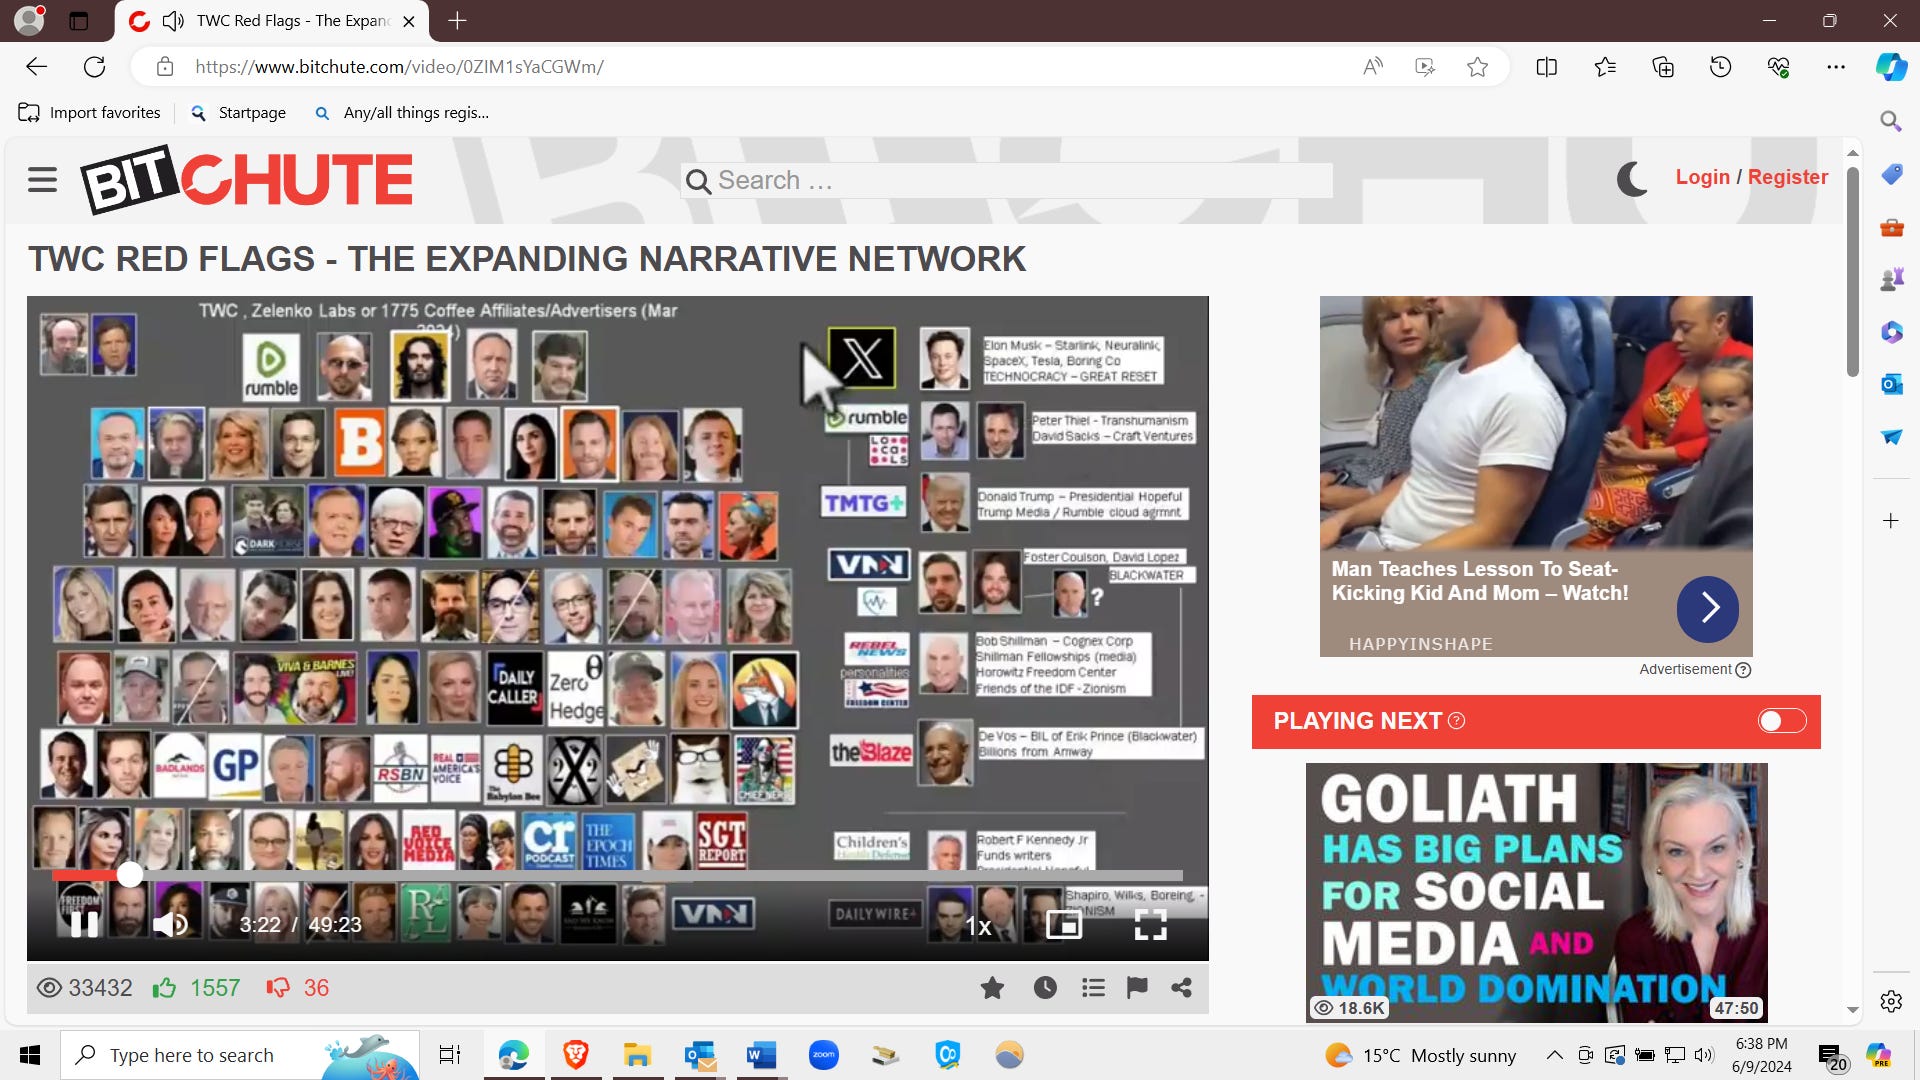Open the Startpage bookmark
Viewport: 1920px width, 1080px height.
pyautogui.click(x=239, y=113)
